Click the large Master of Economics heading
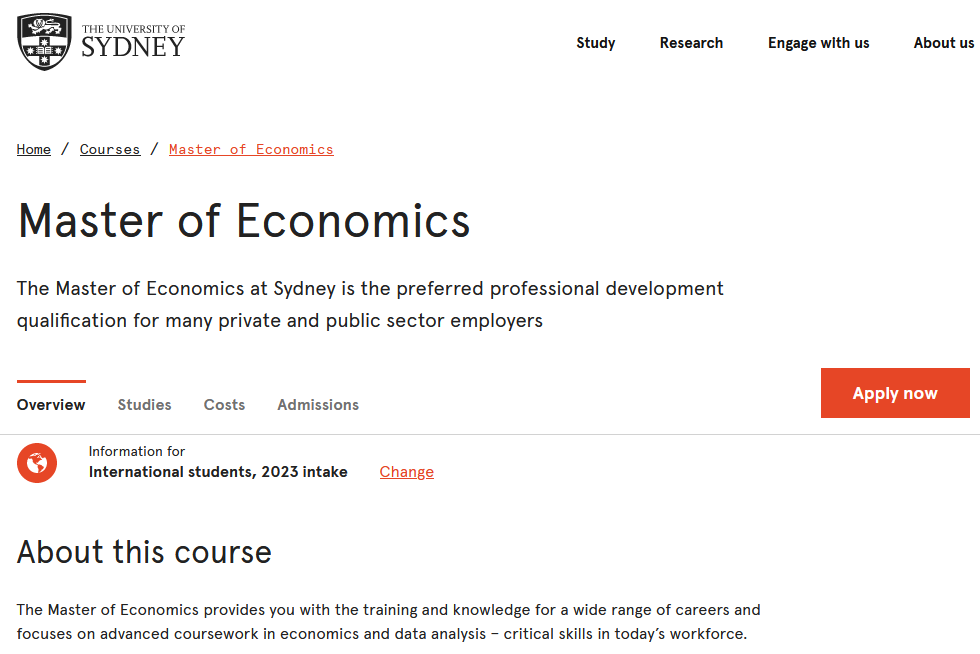Image resolution: width=980 pixels, height=654 pixels. [244, 221]
